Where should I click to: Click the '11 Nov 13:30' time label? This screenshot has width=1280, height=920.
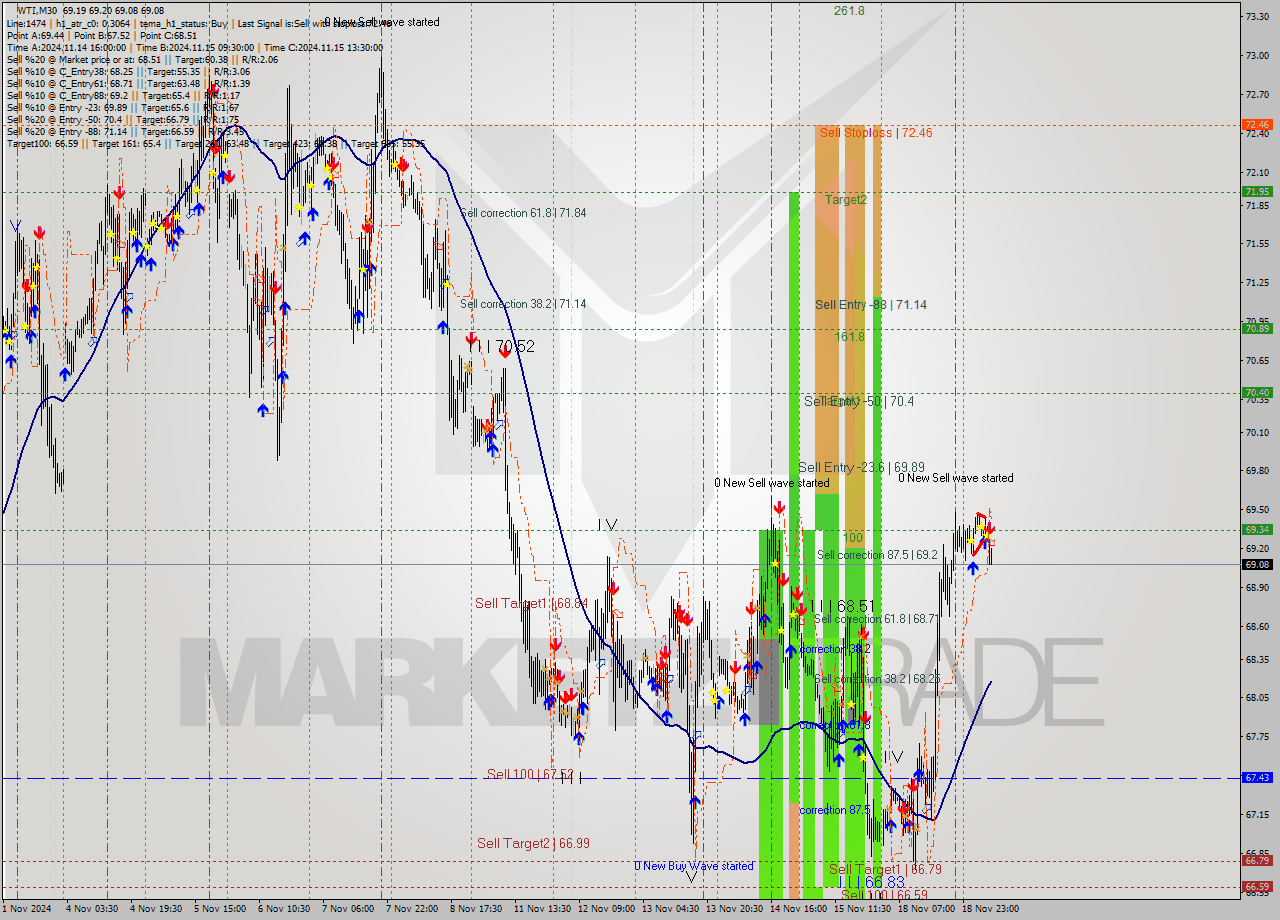[542, 909]
